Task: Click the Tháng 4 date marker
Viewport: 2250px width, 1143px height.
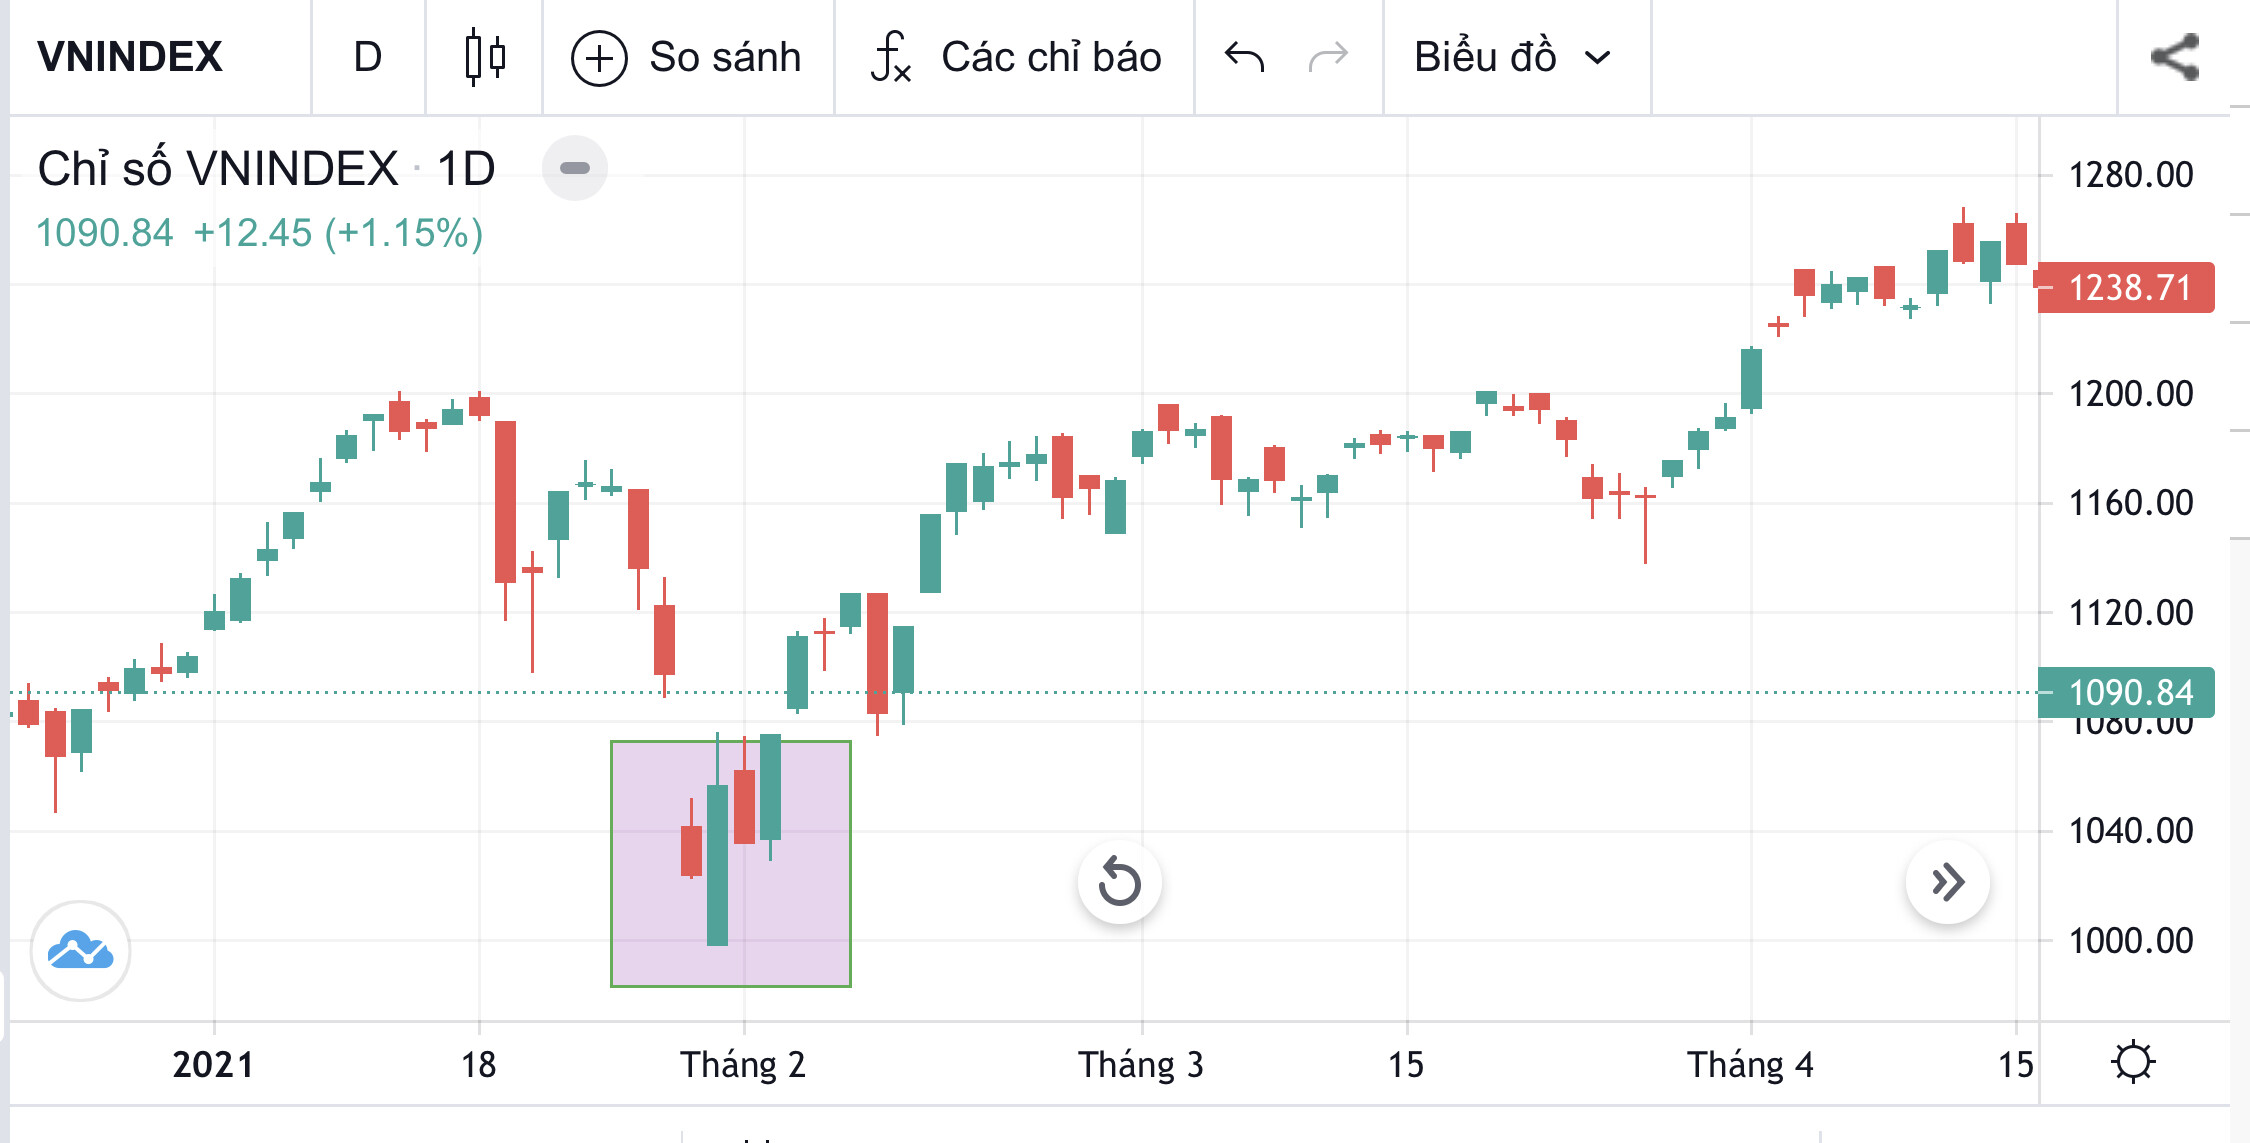Action: point(1750,1064)
